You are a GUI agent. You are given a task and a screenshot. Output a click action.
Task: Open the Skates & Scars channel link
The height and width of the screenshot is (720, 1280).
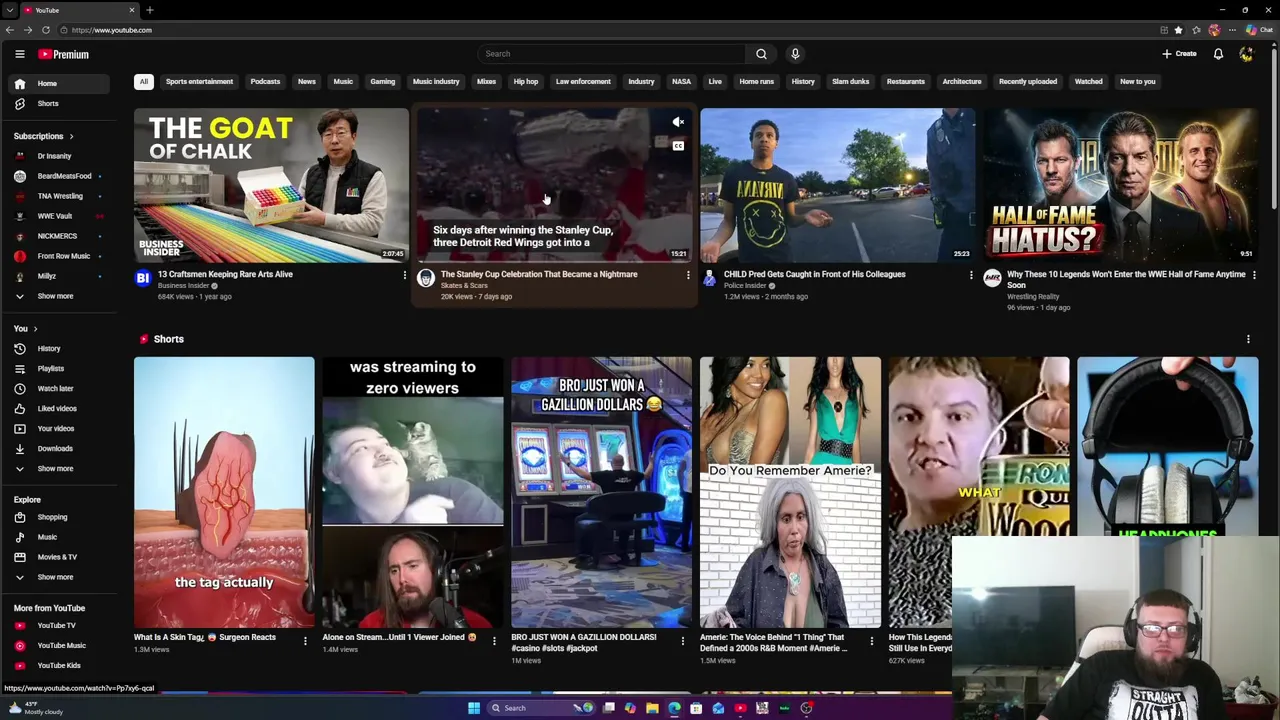pos(464,286)
